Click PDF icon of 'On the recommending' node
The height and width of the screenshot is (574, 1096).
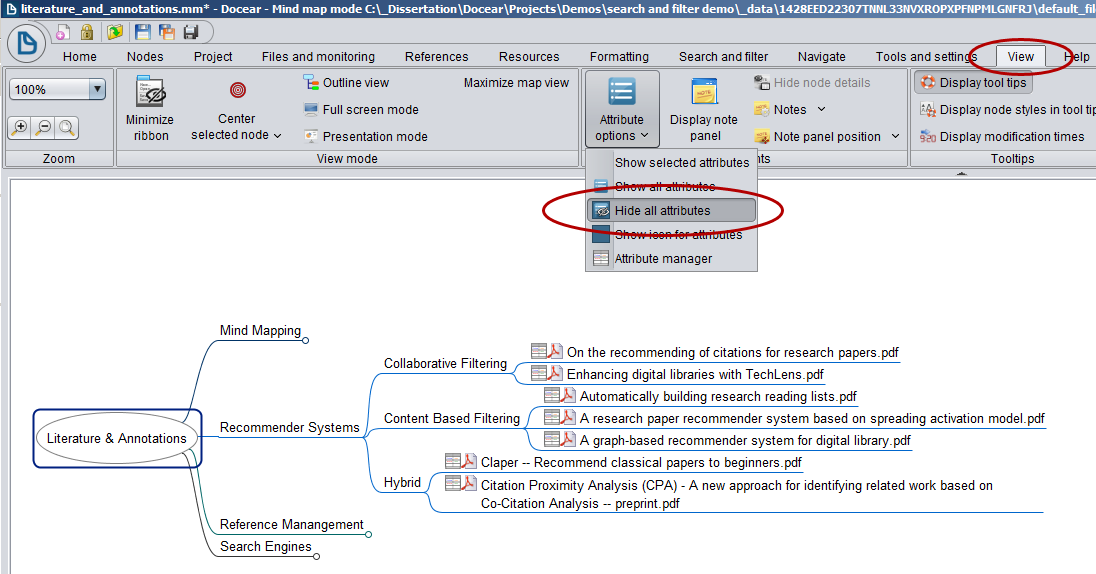(x=555, y=351)
